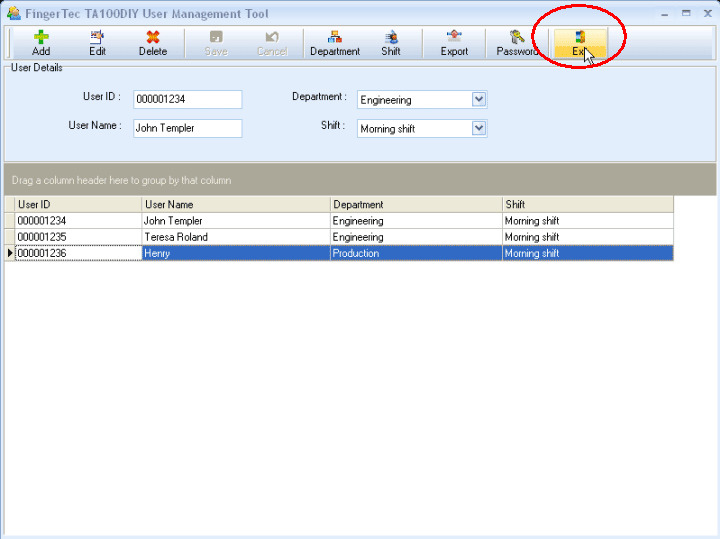Click the row selector for 000001234 row
The height and width of the screenshot is (539, 720).
tap(10, 221)
